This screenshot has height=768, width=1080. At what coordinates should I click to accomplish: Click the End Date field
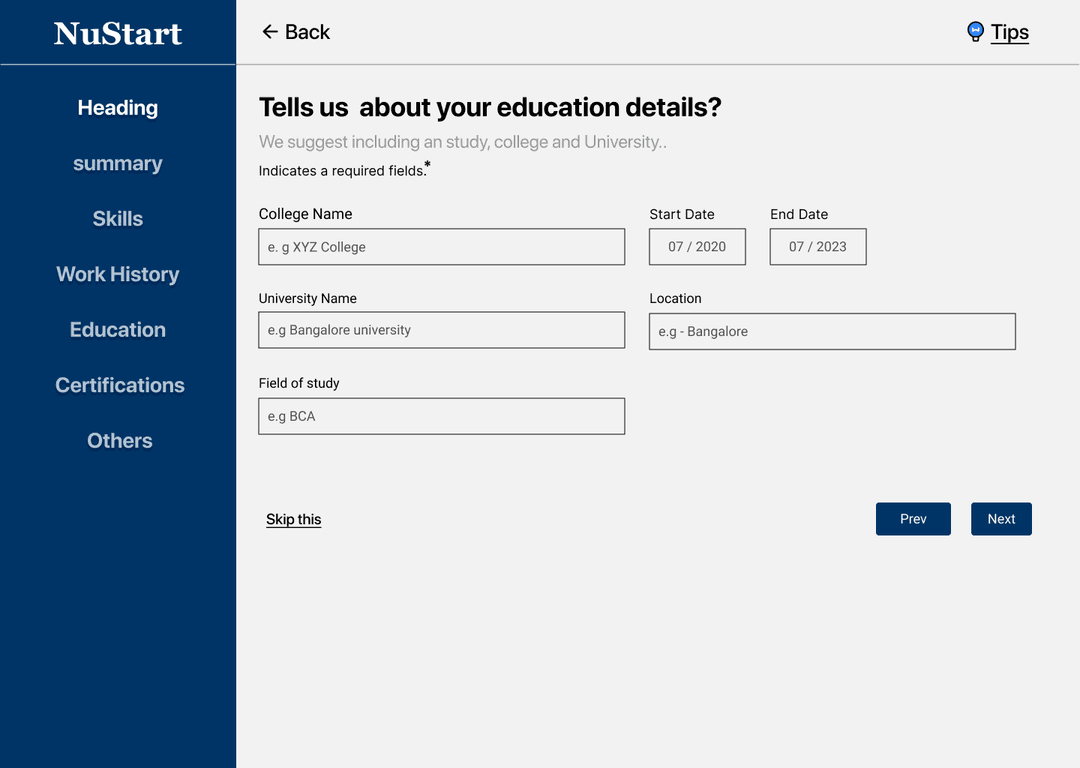818,247
